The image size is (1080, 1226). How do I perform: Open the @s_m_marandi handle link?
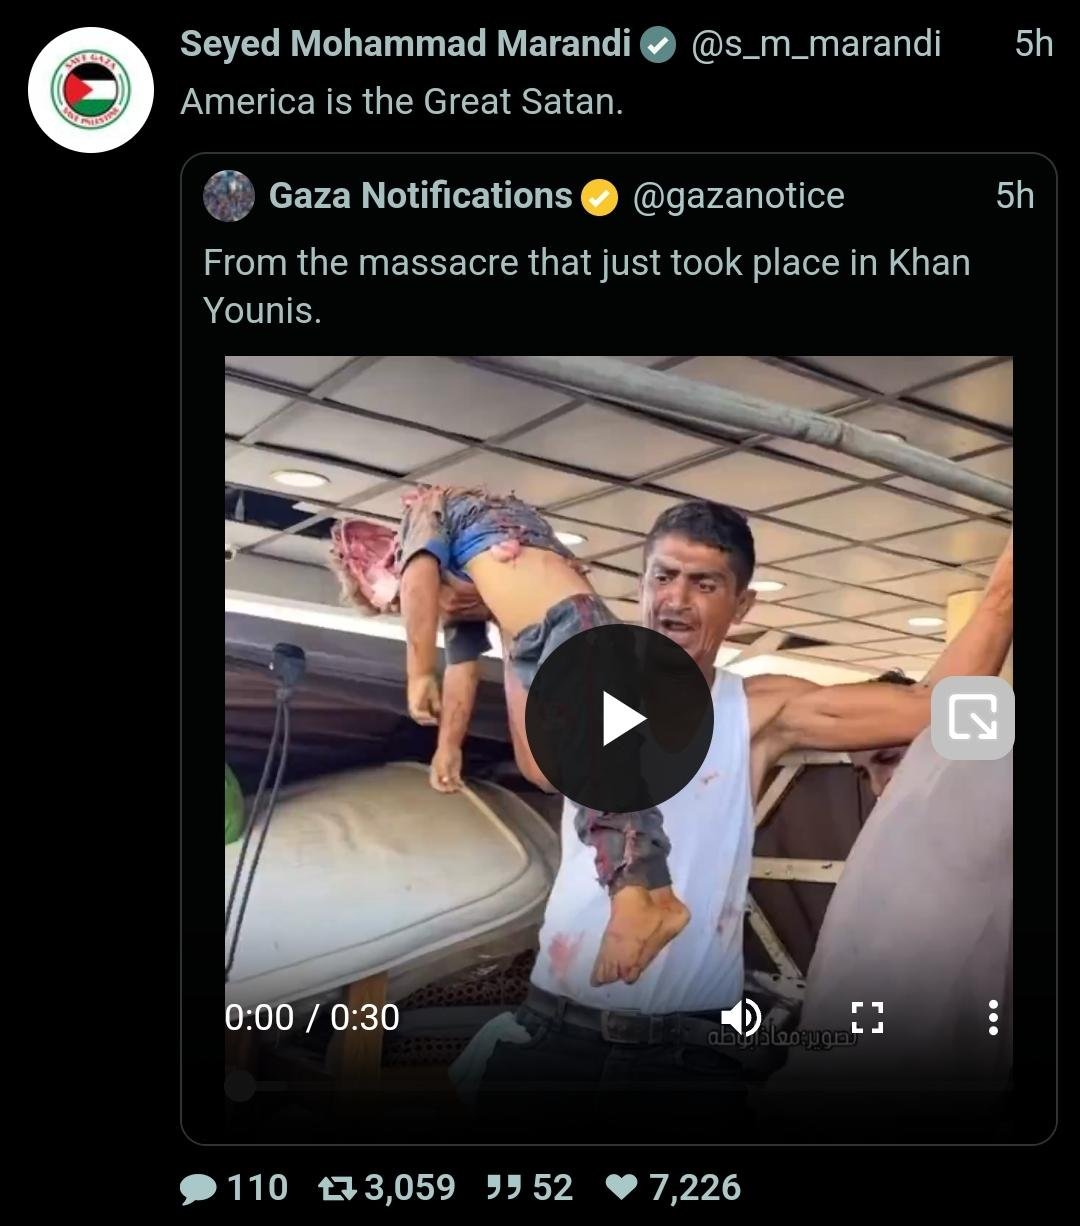point(816,44)
